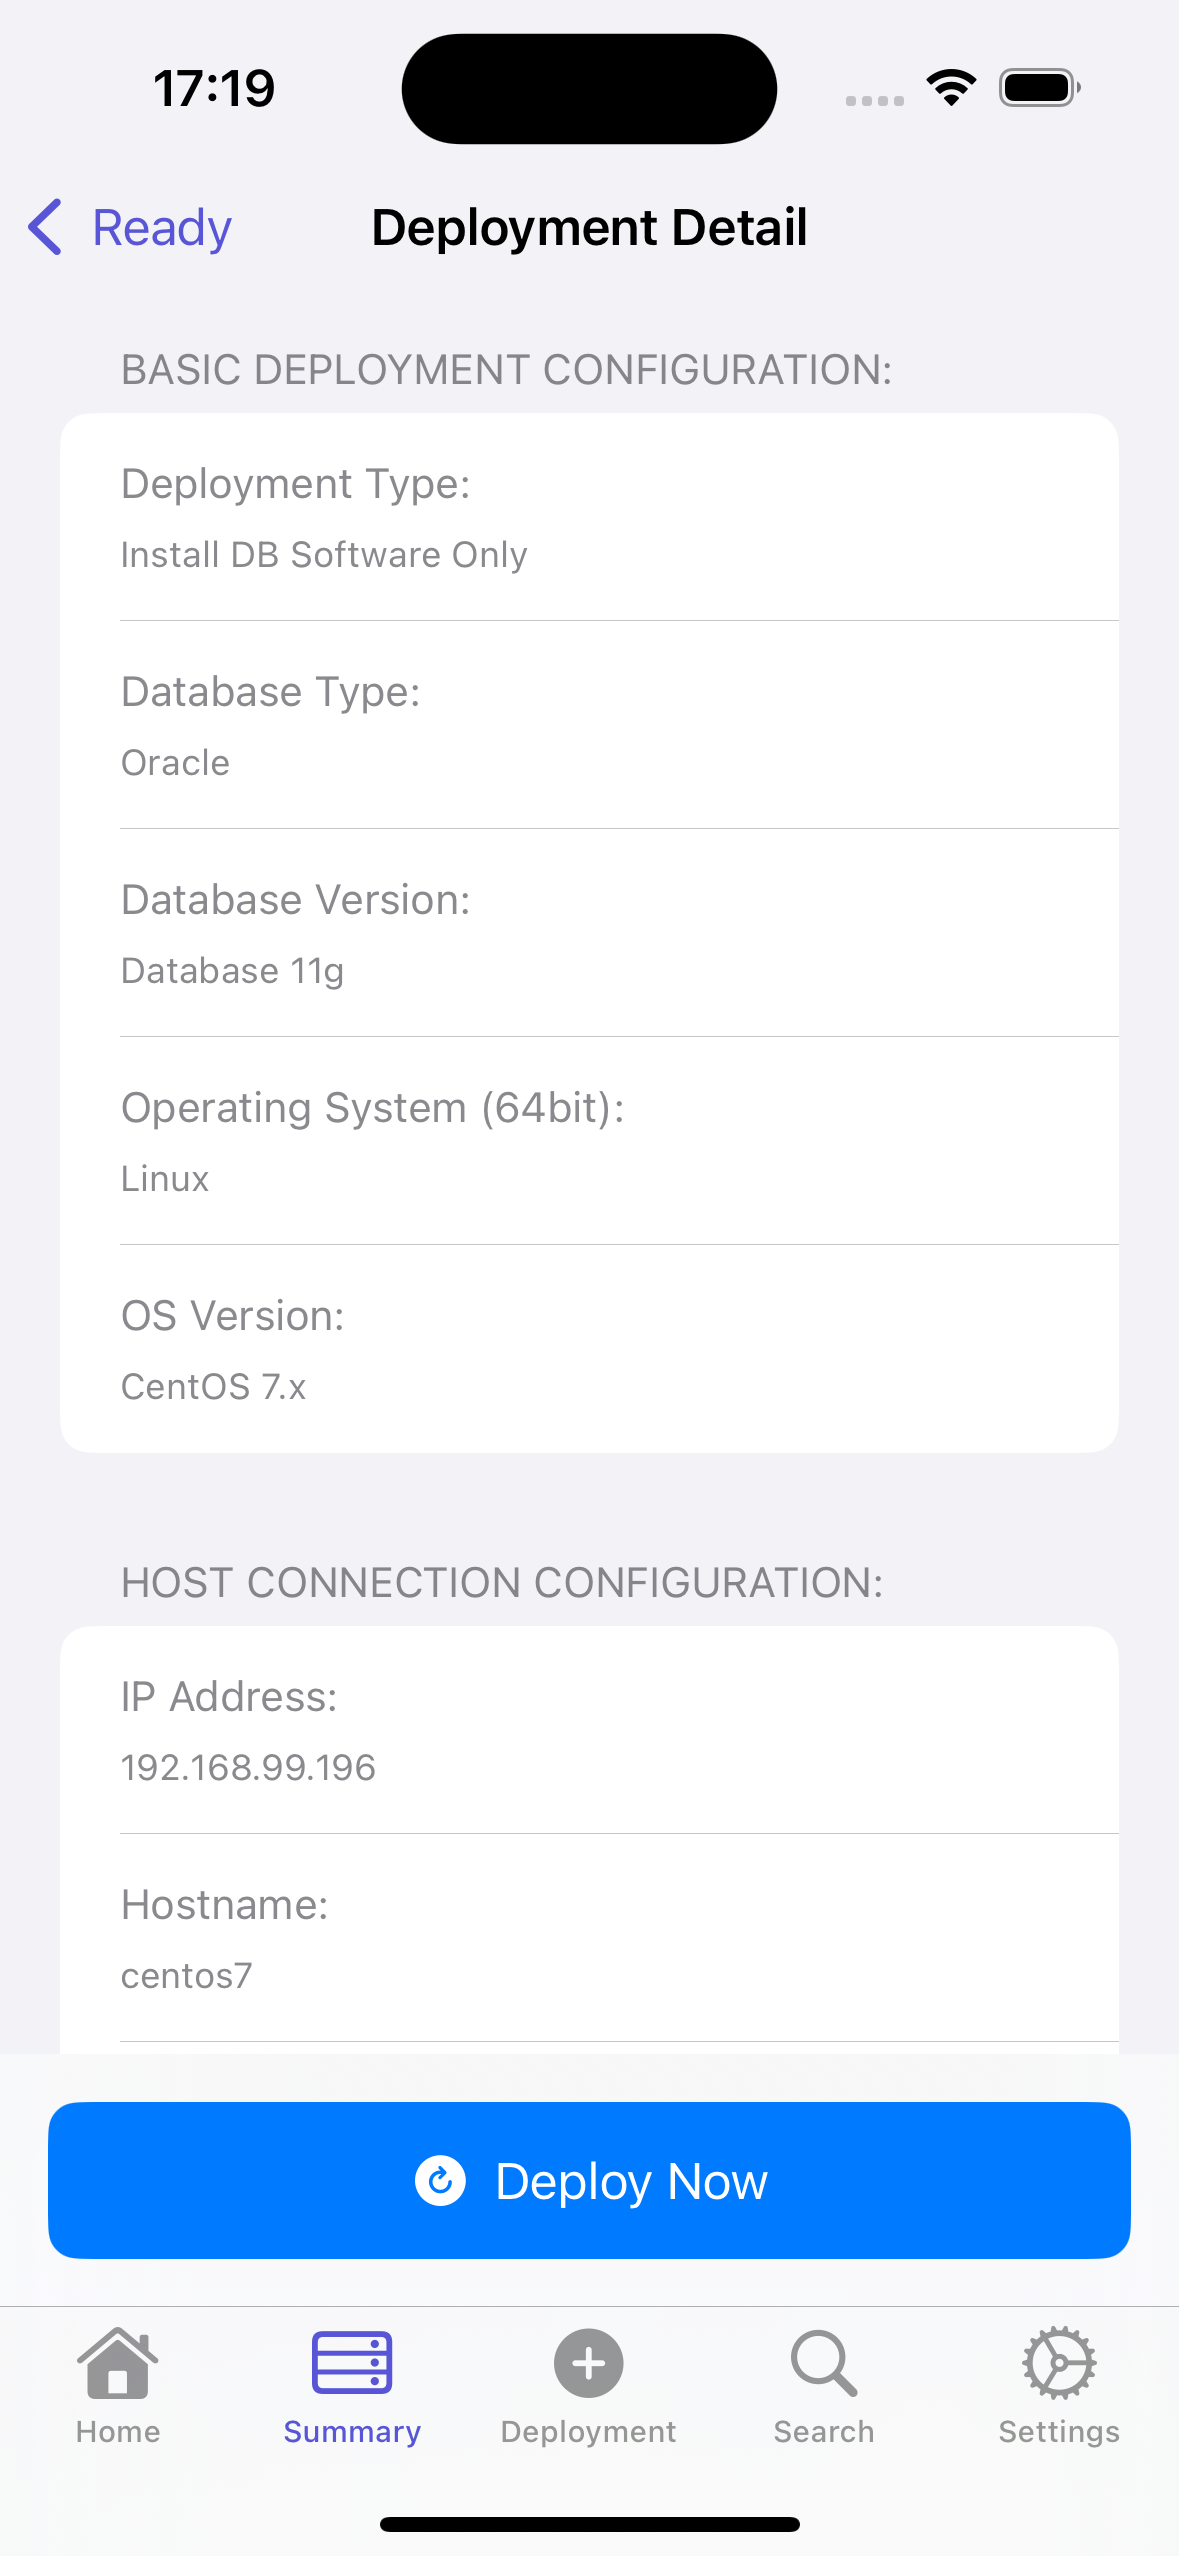
Task: Tap the 17:19 clock
Action: coord(214,88)
